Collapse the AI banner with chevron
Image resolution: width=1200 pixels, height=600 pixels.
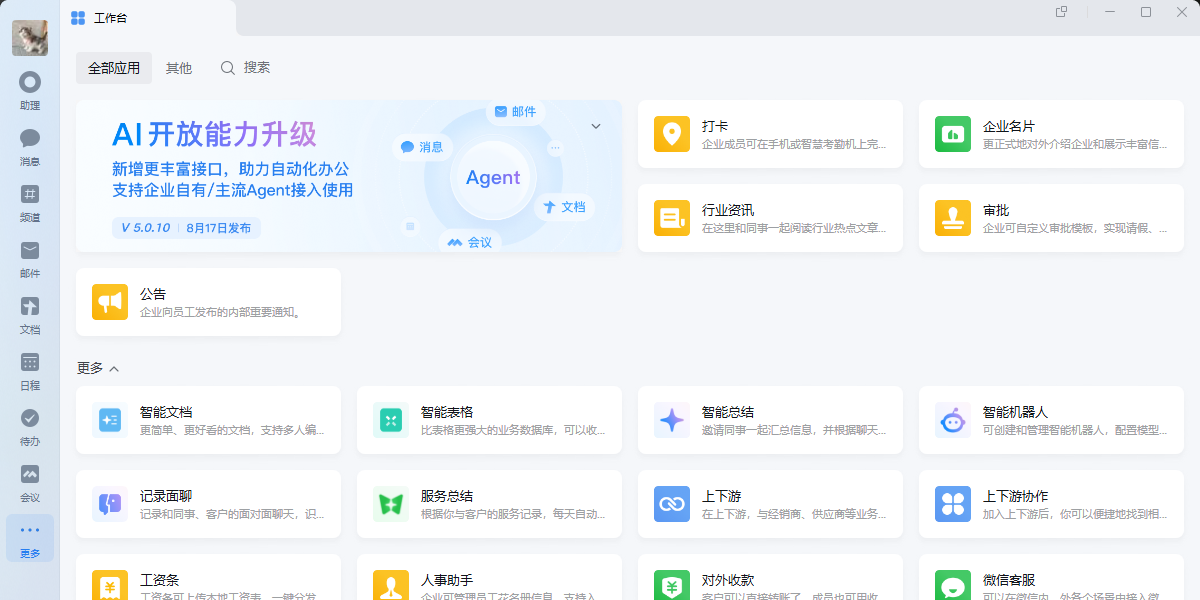[596, 126]
